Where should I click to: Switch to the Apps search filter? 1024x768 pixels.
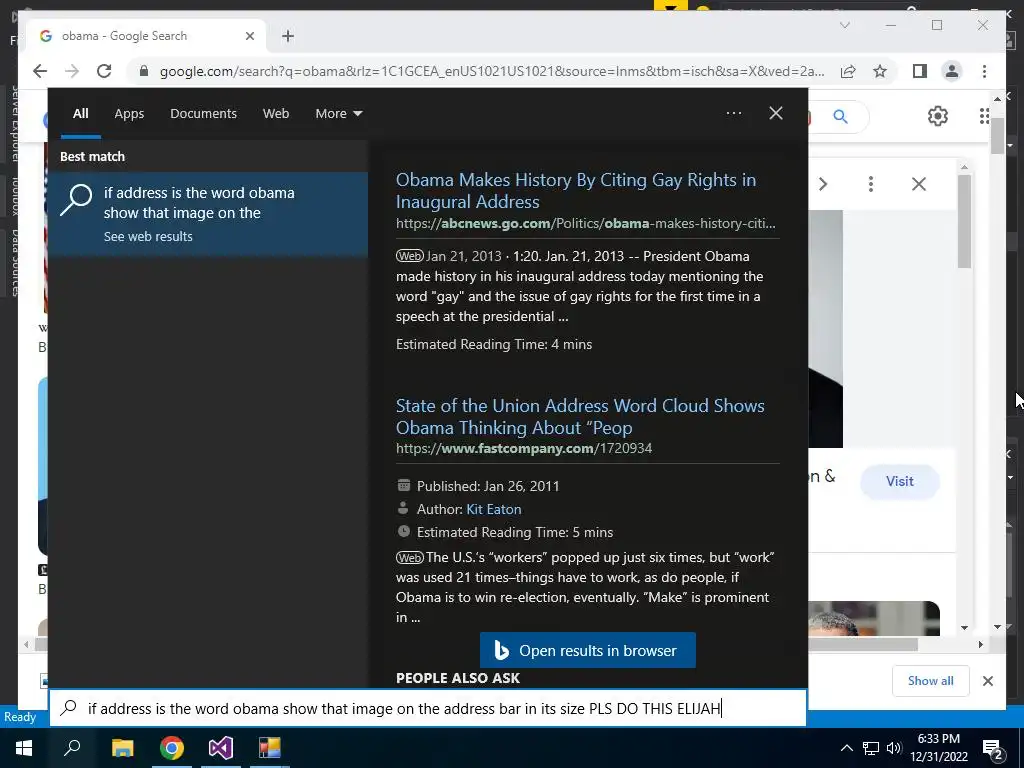click(x=129, y=114)
